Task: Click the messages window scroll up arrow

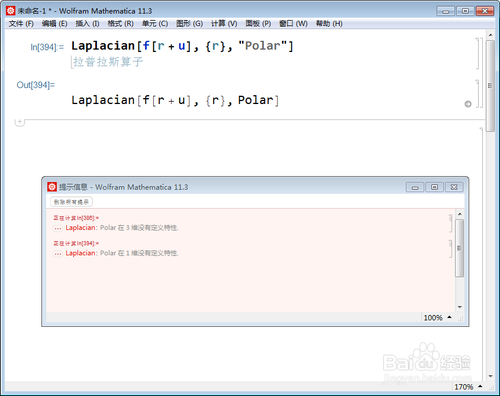Action: (460, 214)
